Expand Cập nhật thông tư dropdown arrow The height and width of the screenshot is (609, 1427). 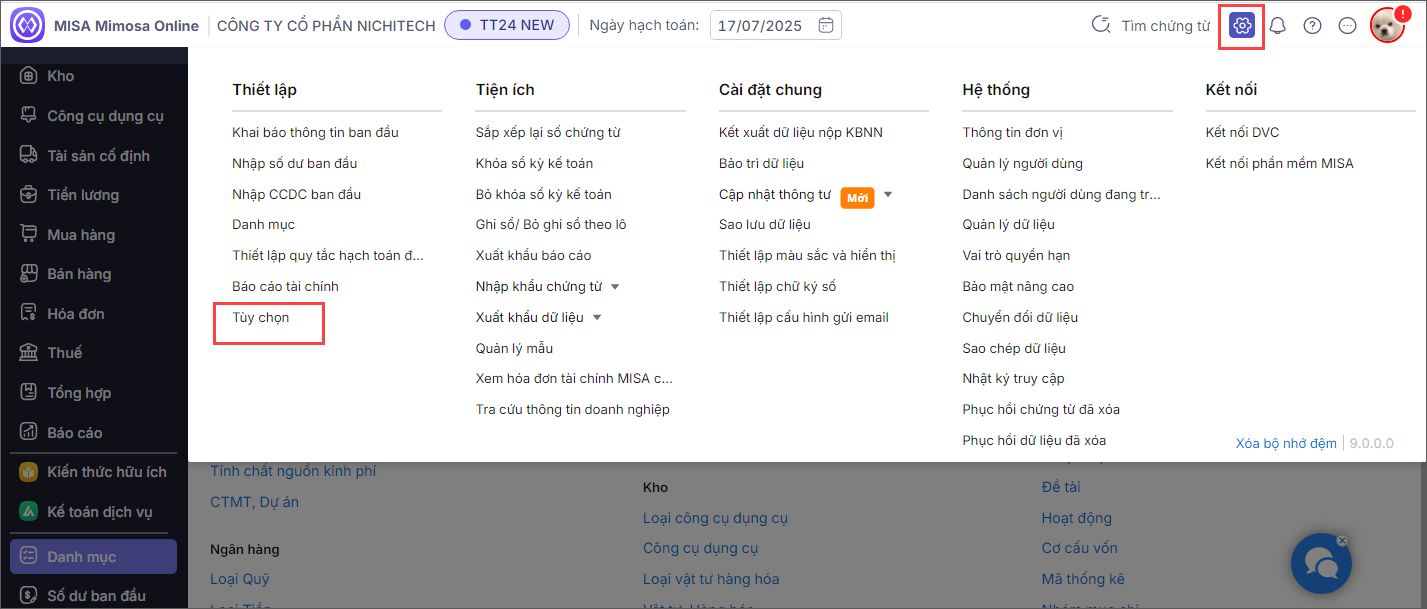point(887,194)
